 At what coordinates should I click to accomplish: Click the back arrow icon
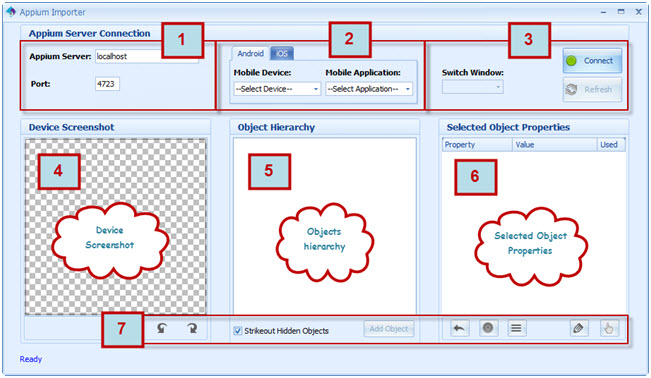pos(459,328)
